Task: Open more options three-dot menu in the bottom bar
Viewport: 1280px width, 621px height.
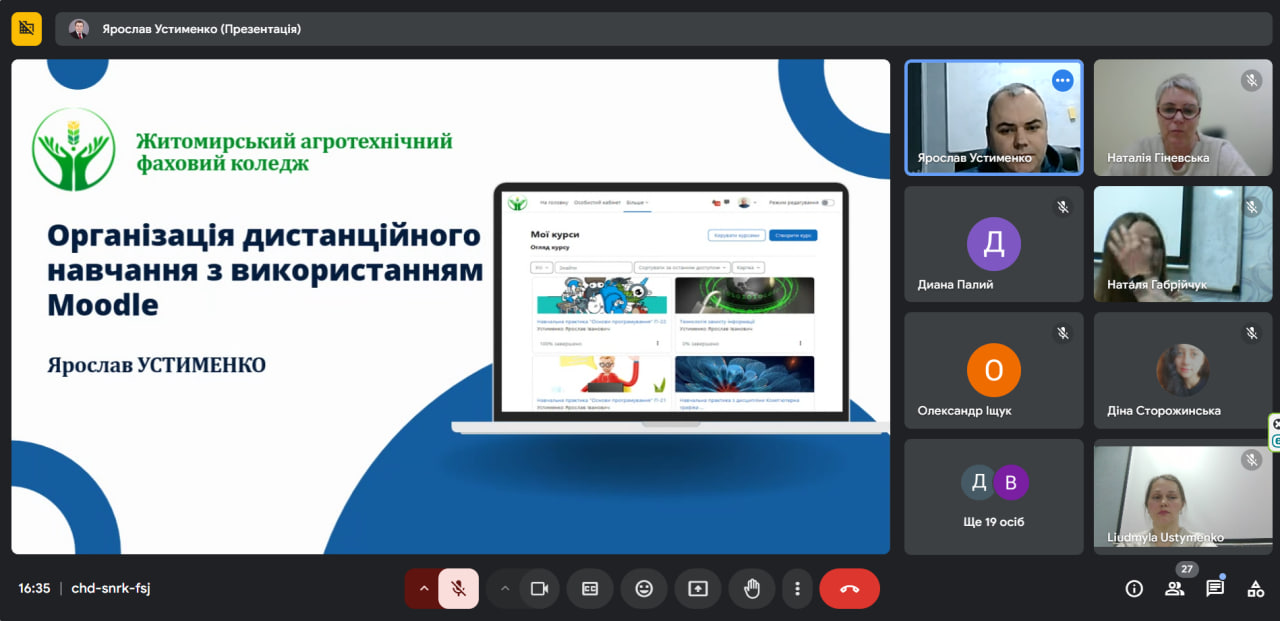Action: [797, 589]
